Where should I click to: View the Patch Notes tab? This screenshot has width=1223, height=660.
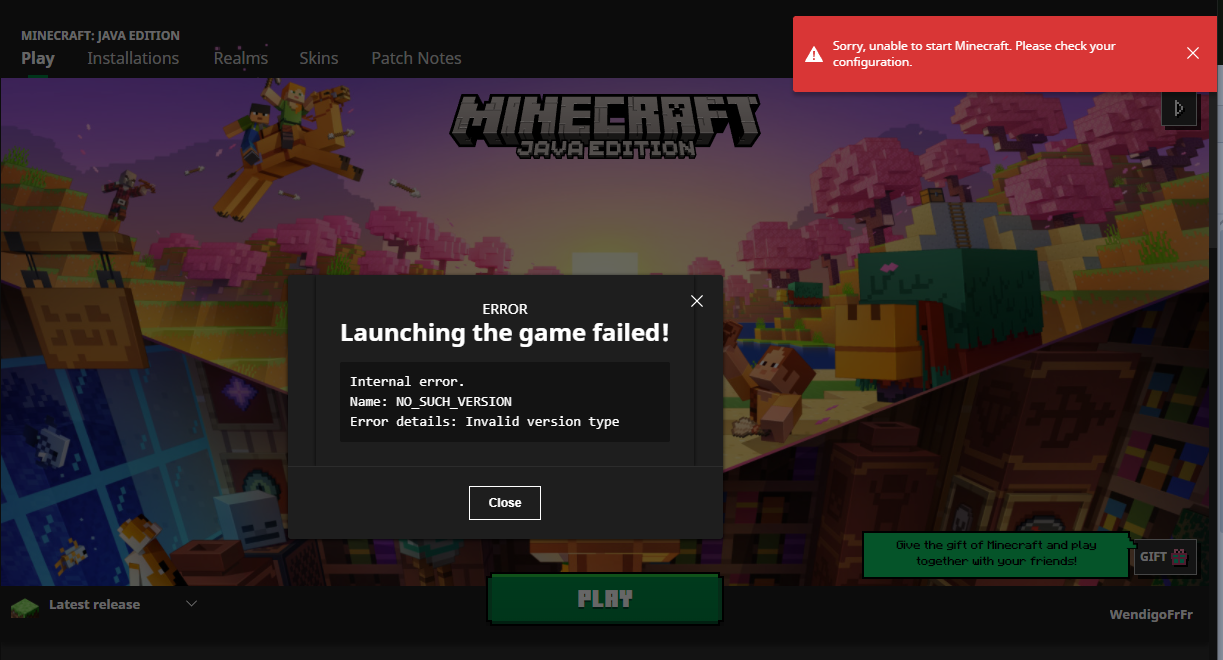click(416, 58)
